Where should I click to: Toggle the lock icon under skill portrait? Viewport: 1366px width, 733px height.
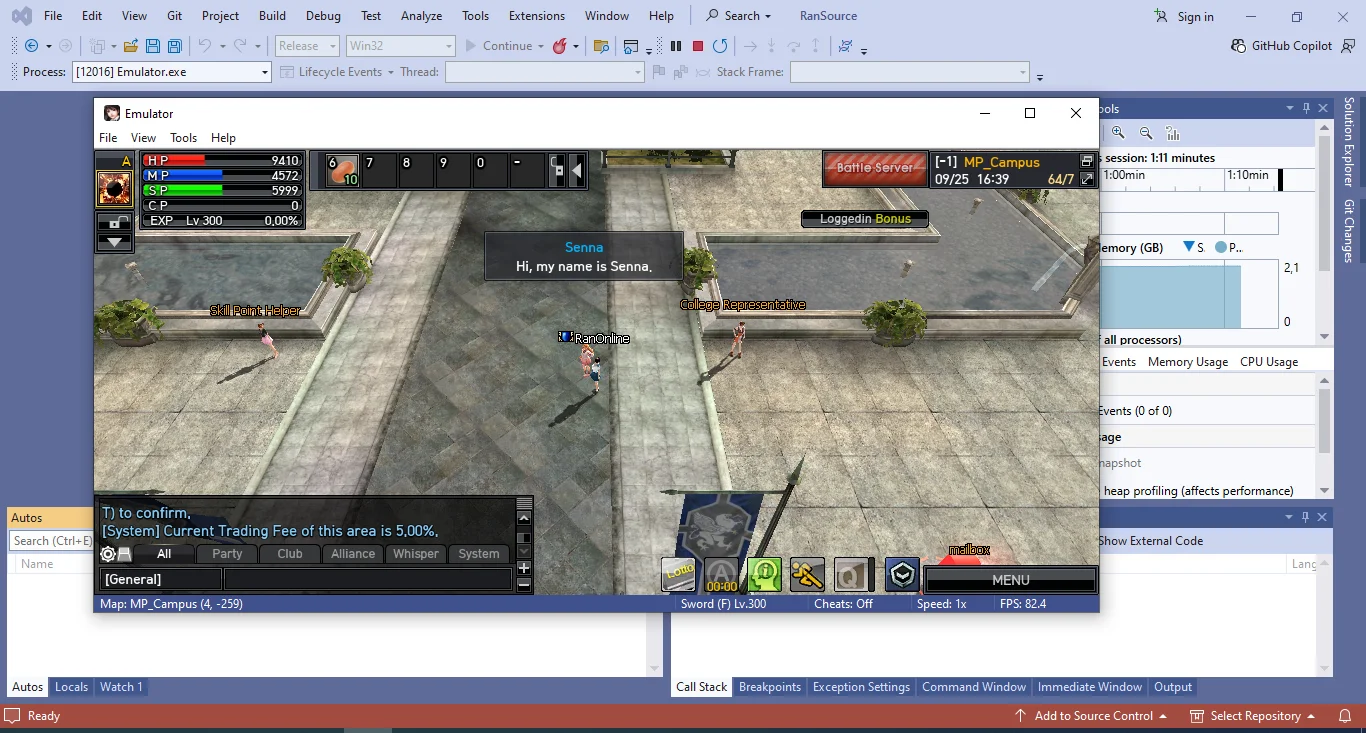point(114,222)
